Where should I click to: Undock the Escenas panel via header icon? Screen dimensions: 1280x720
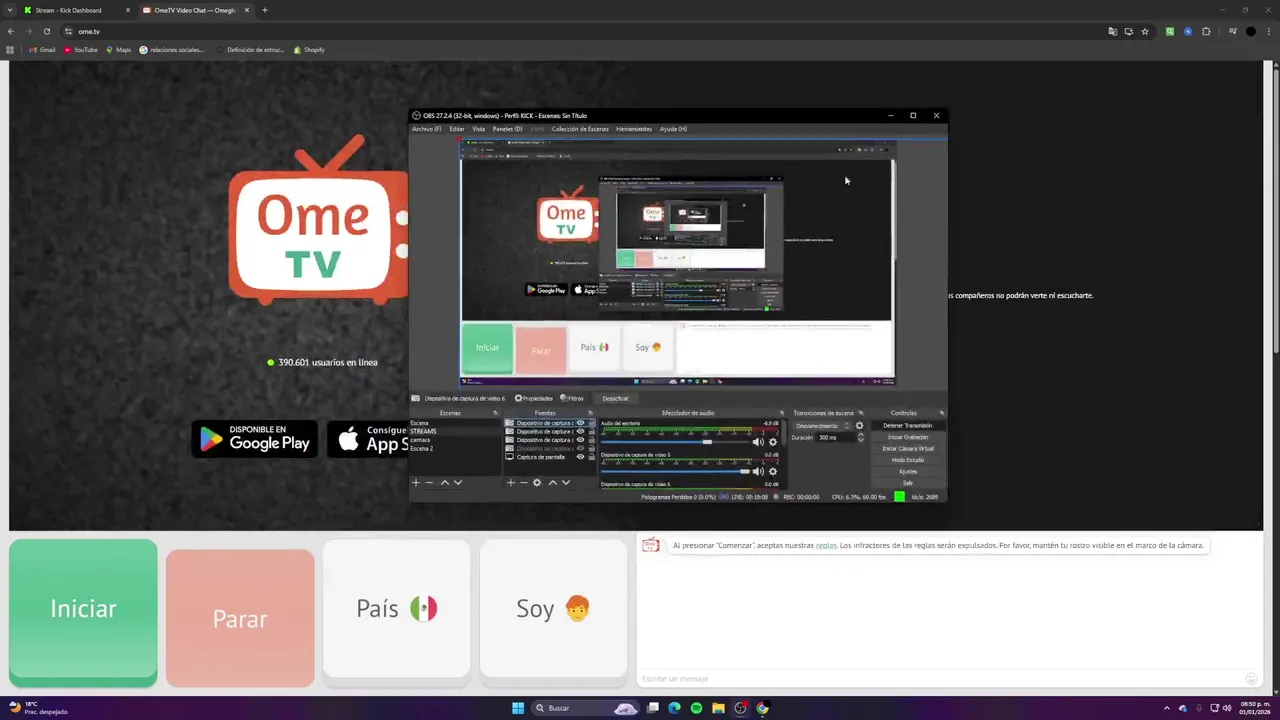click(495, 413)
